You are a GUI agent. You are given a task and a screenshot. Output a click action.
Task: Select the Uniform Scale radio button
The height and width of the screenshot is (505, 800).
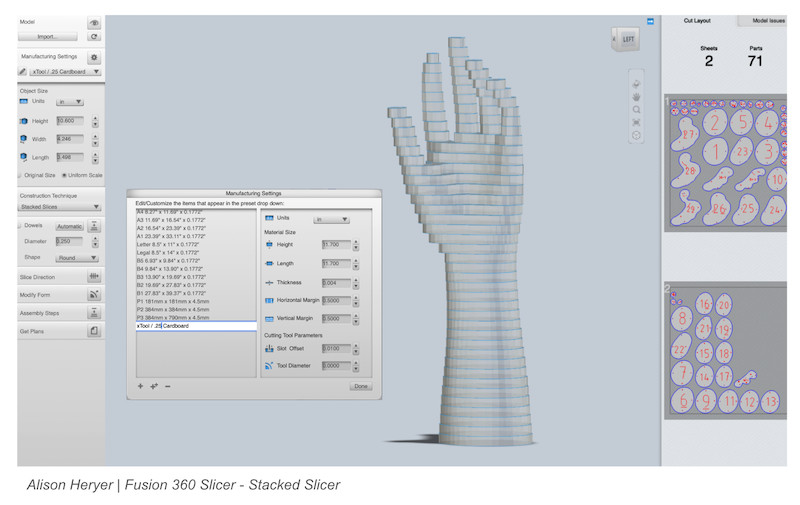point(66,175)
